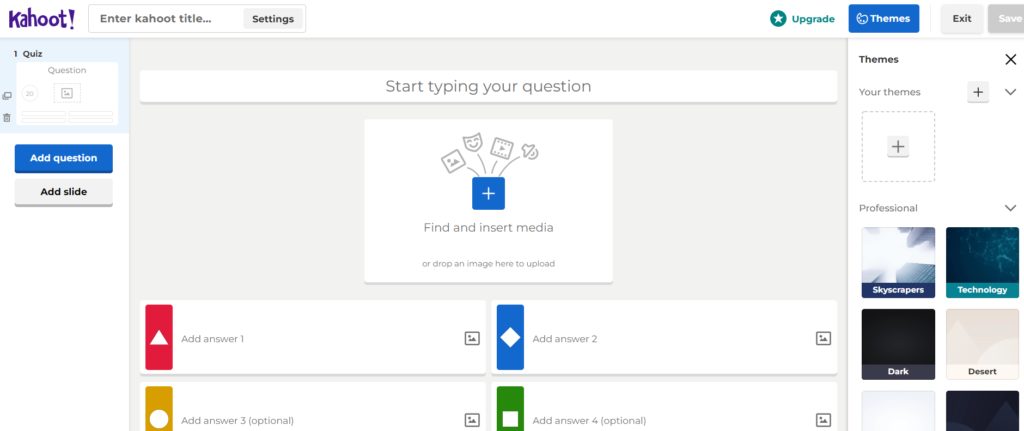
Task: Click the blue plus to insert media
Action: (488, 193)
